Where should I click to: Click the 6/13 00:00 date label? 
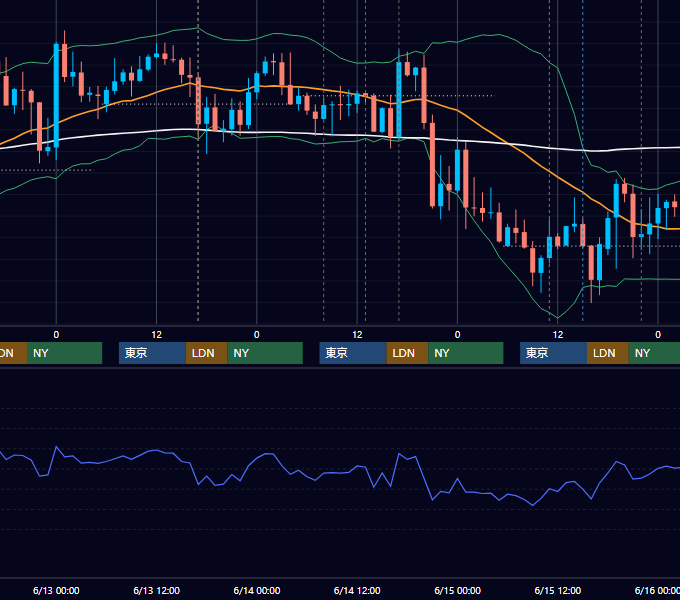pos(56,590)
